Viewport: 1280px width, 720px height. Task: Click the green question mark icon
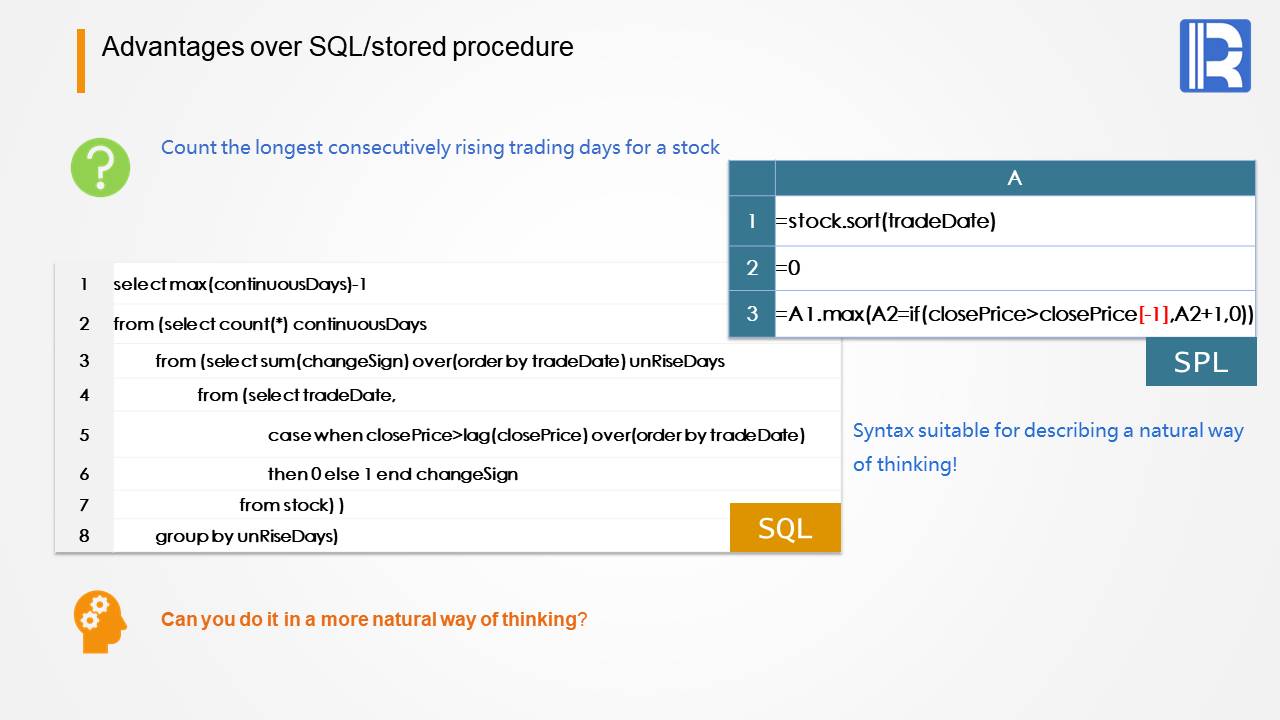[100, 167]
